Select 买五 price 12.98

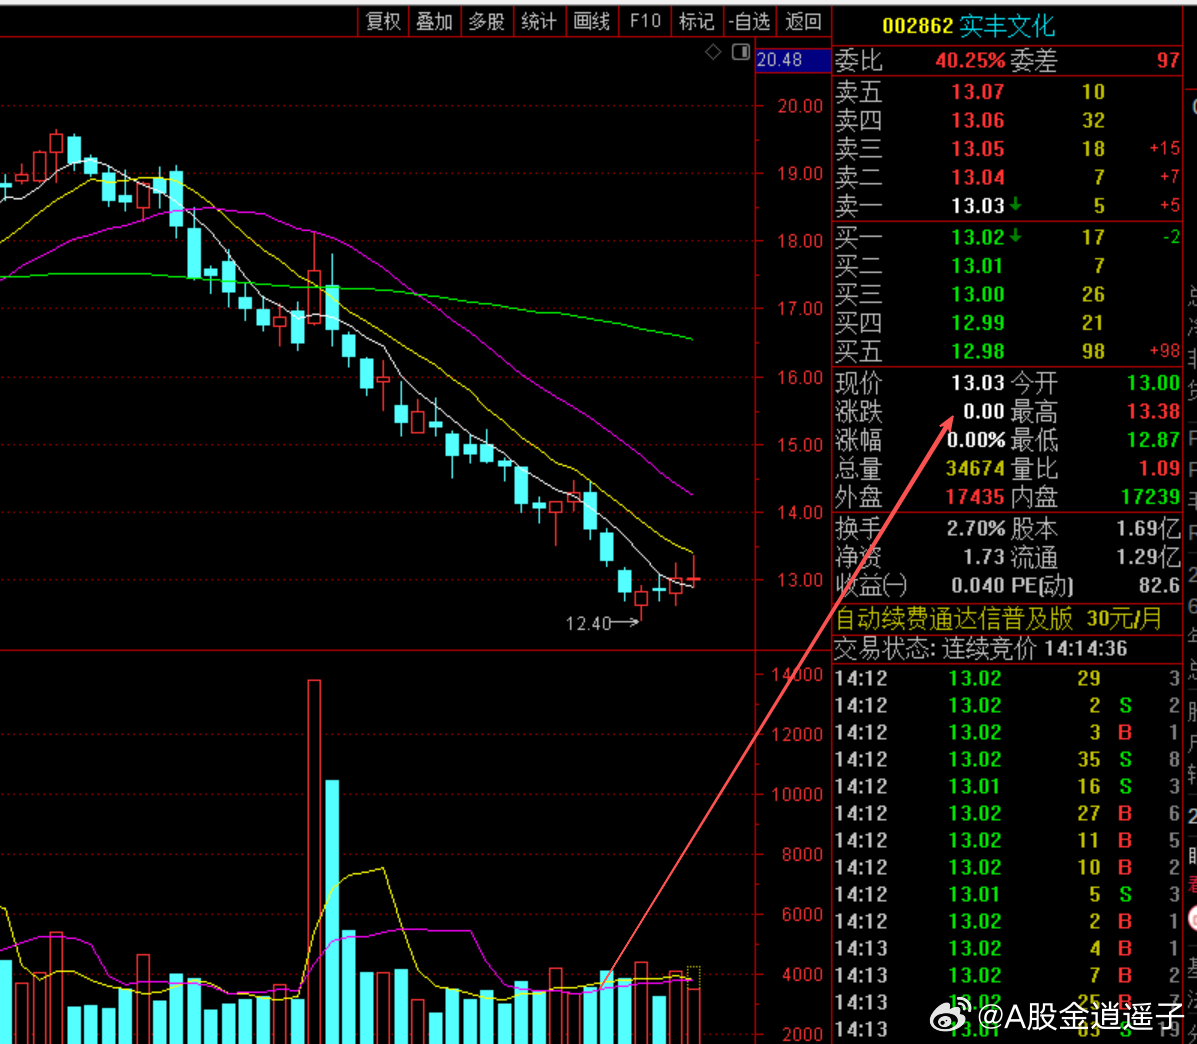977,351
